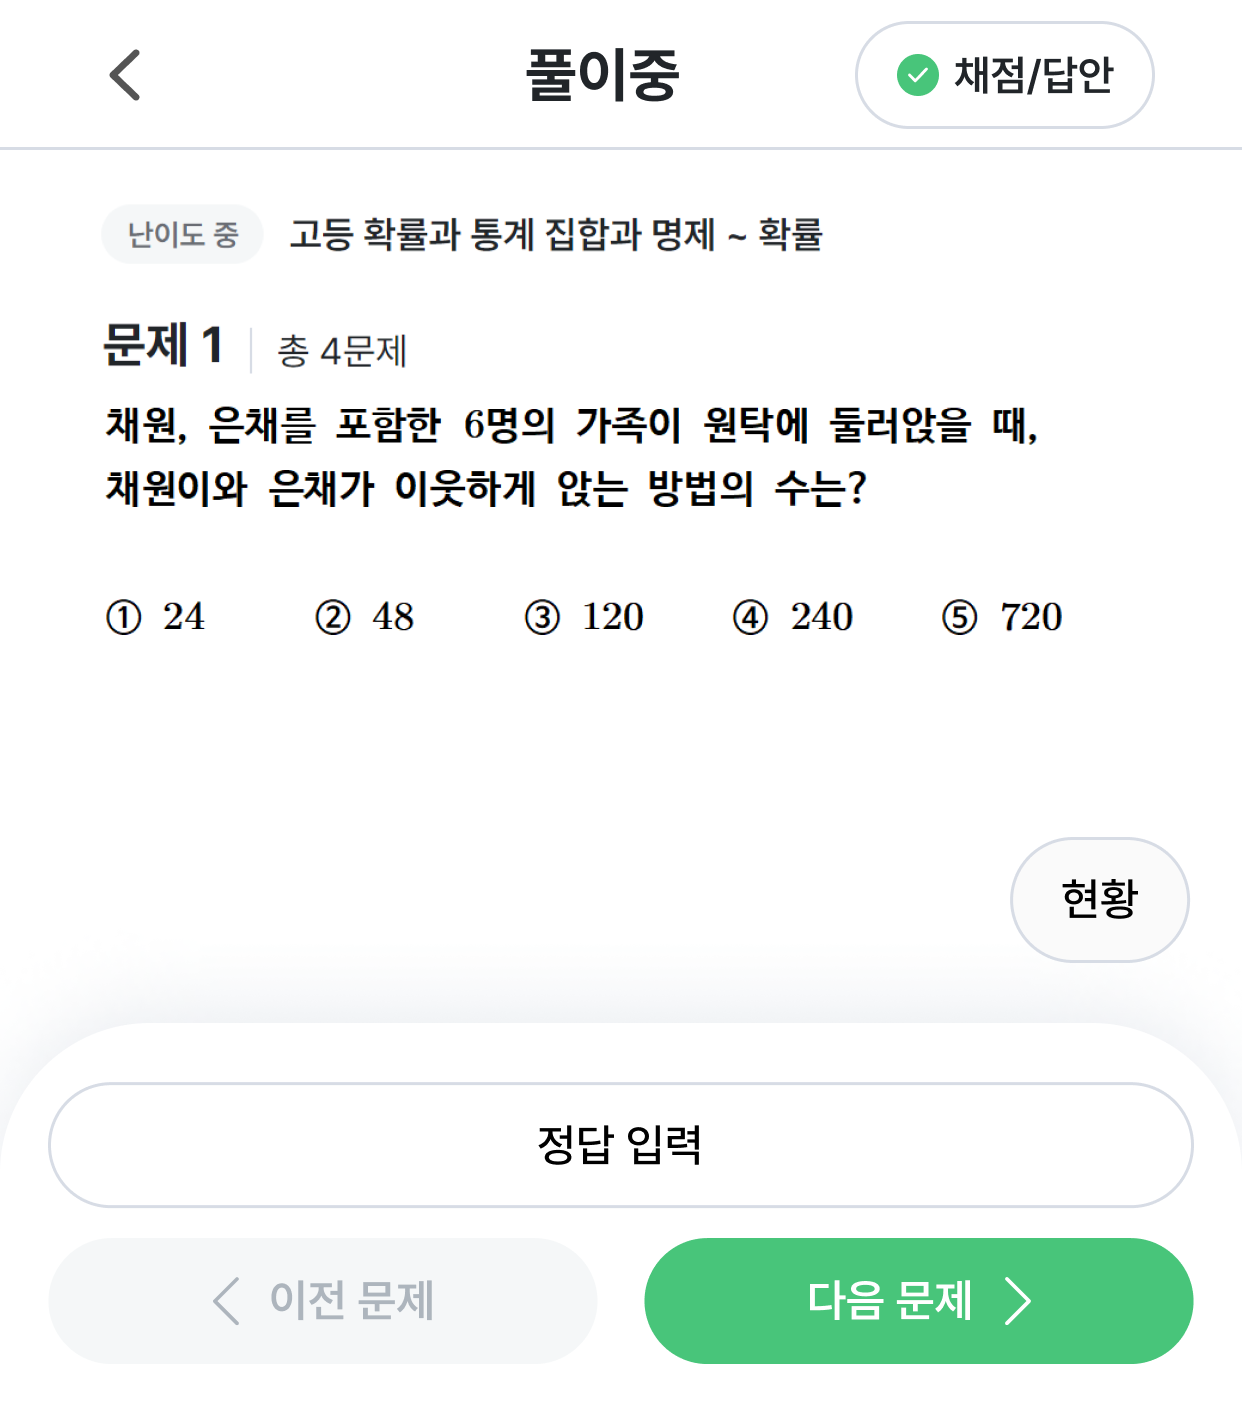
Task: Tap the 난이도 중 difficulty badge
Action: tap(182, 235)
